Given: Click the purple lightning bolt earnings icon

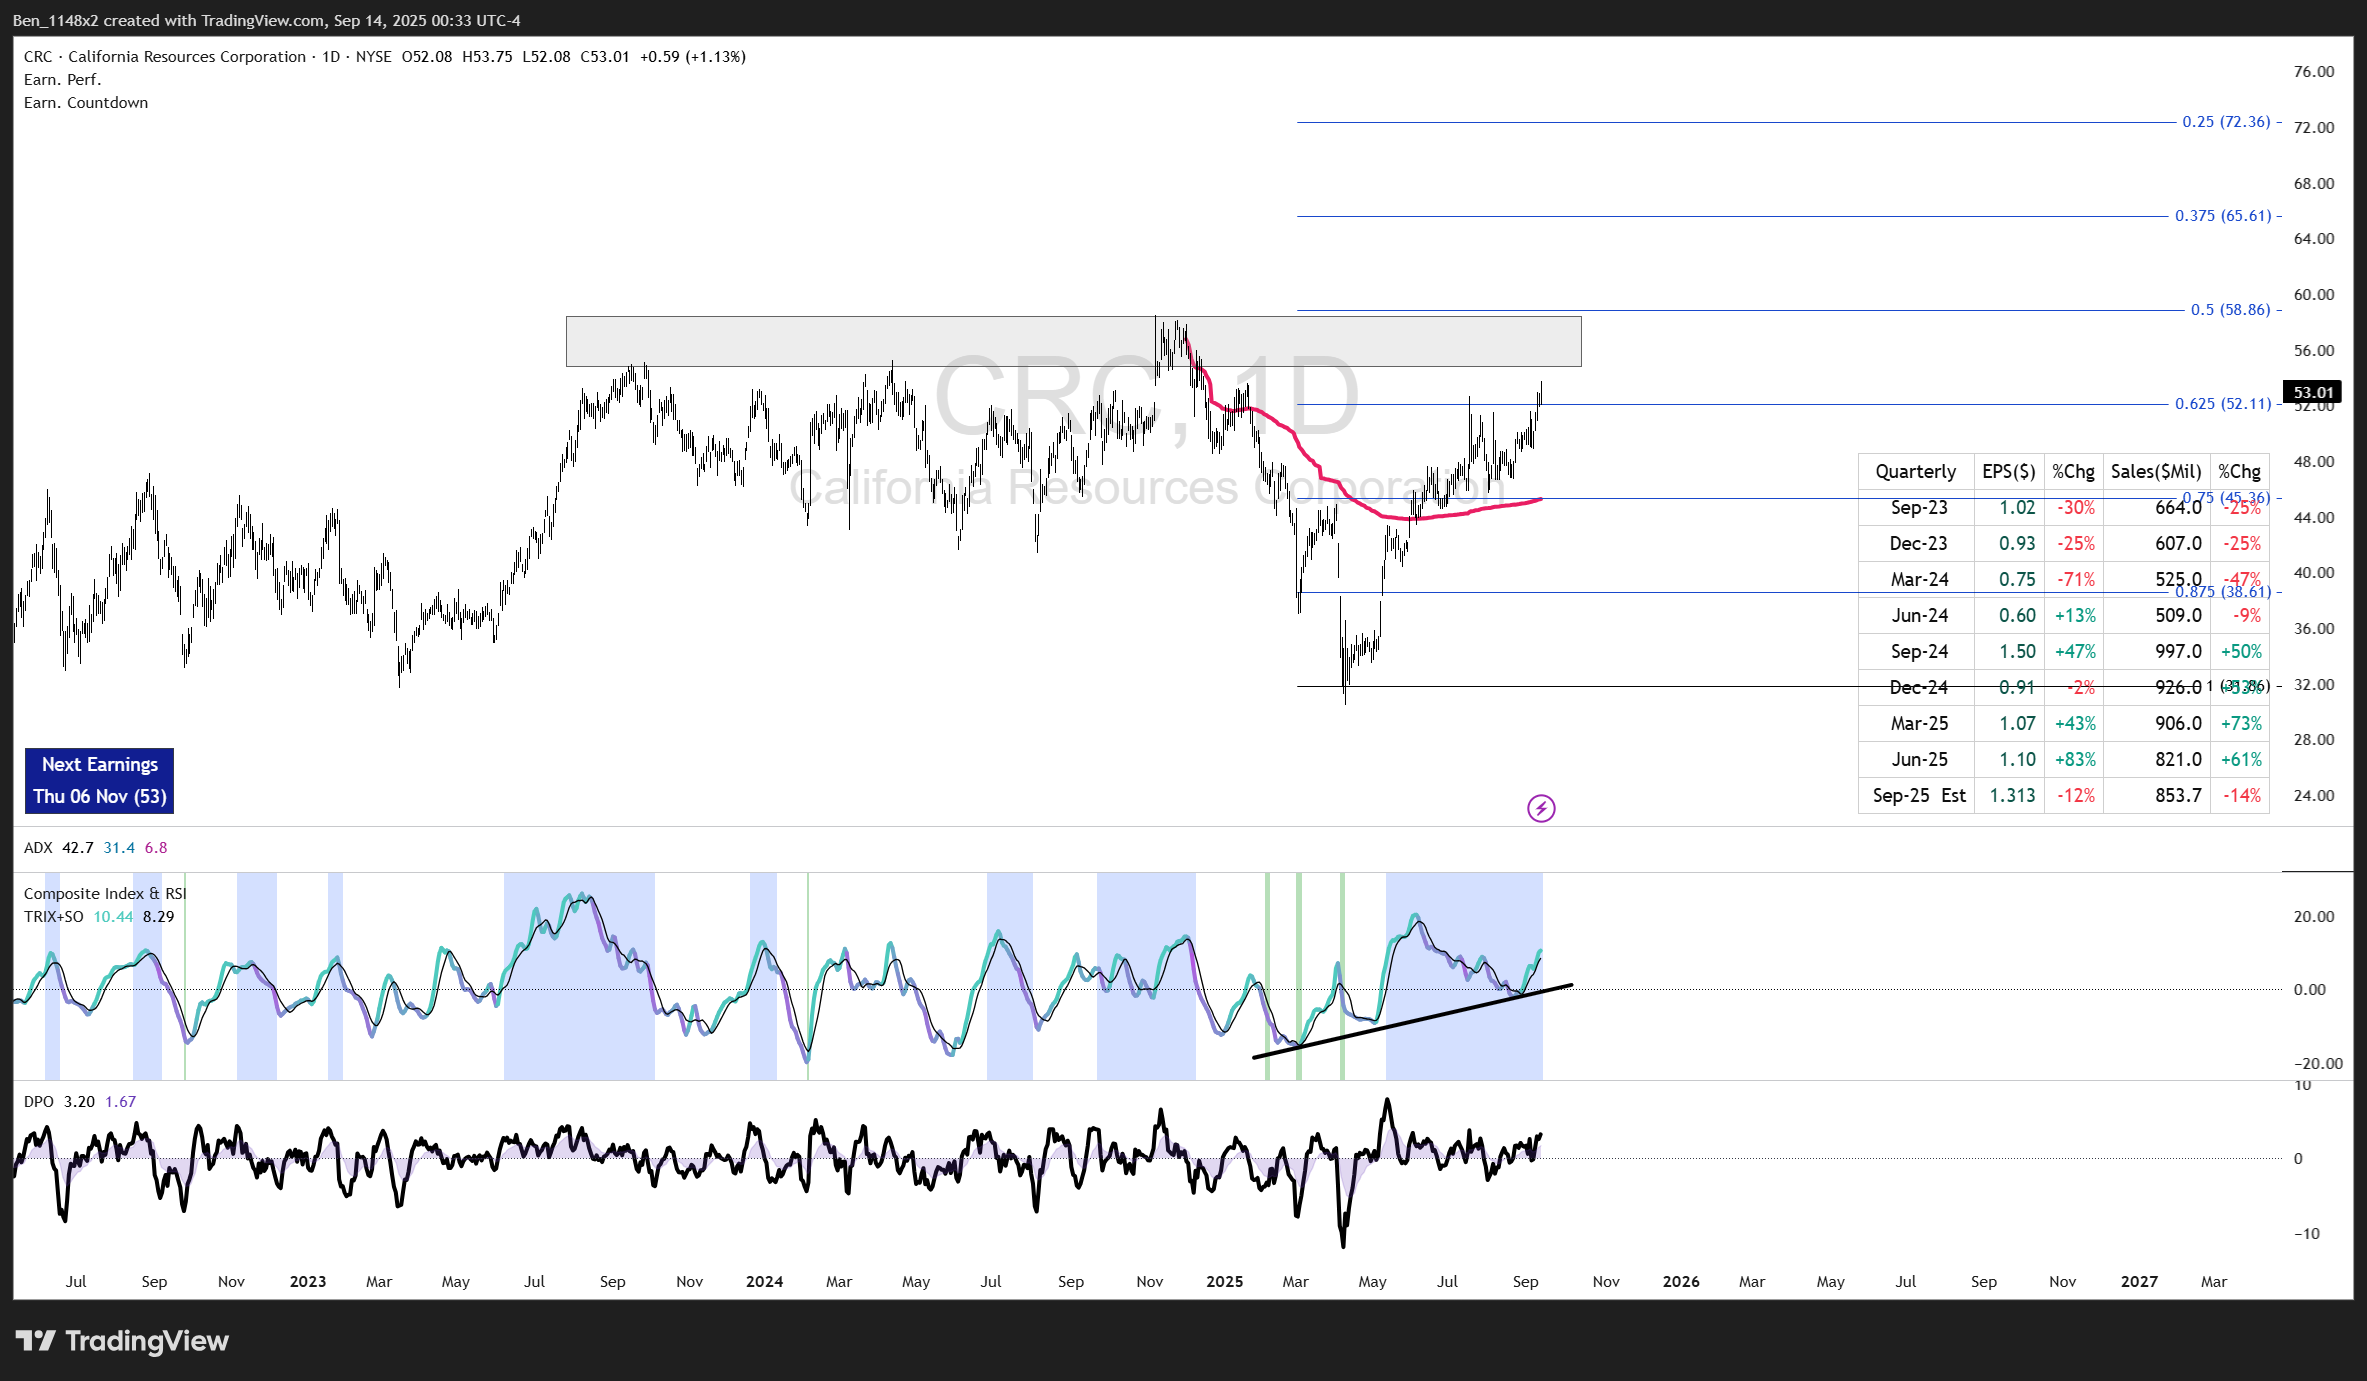Looking at the screenshot, I should click(1541, 808).
